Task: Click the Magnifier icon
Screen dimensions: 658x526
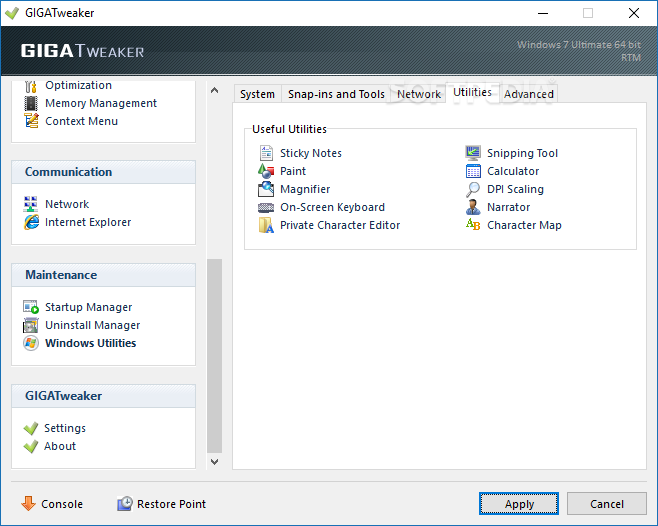Action: click(266, 189)
